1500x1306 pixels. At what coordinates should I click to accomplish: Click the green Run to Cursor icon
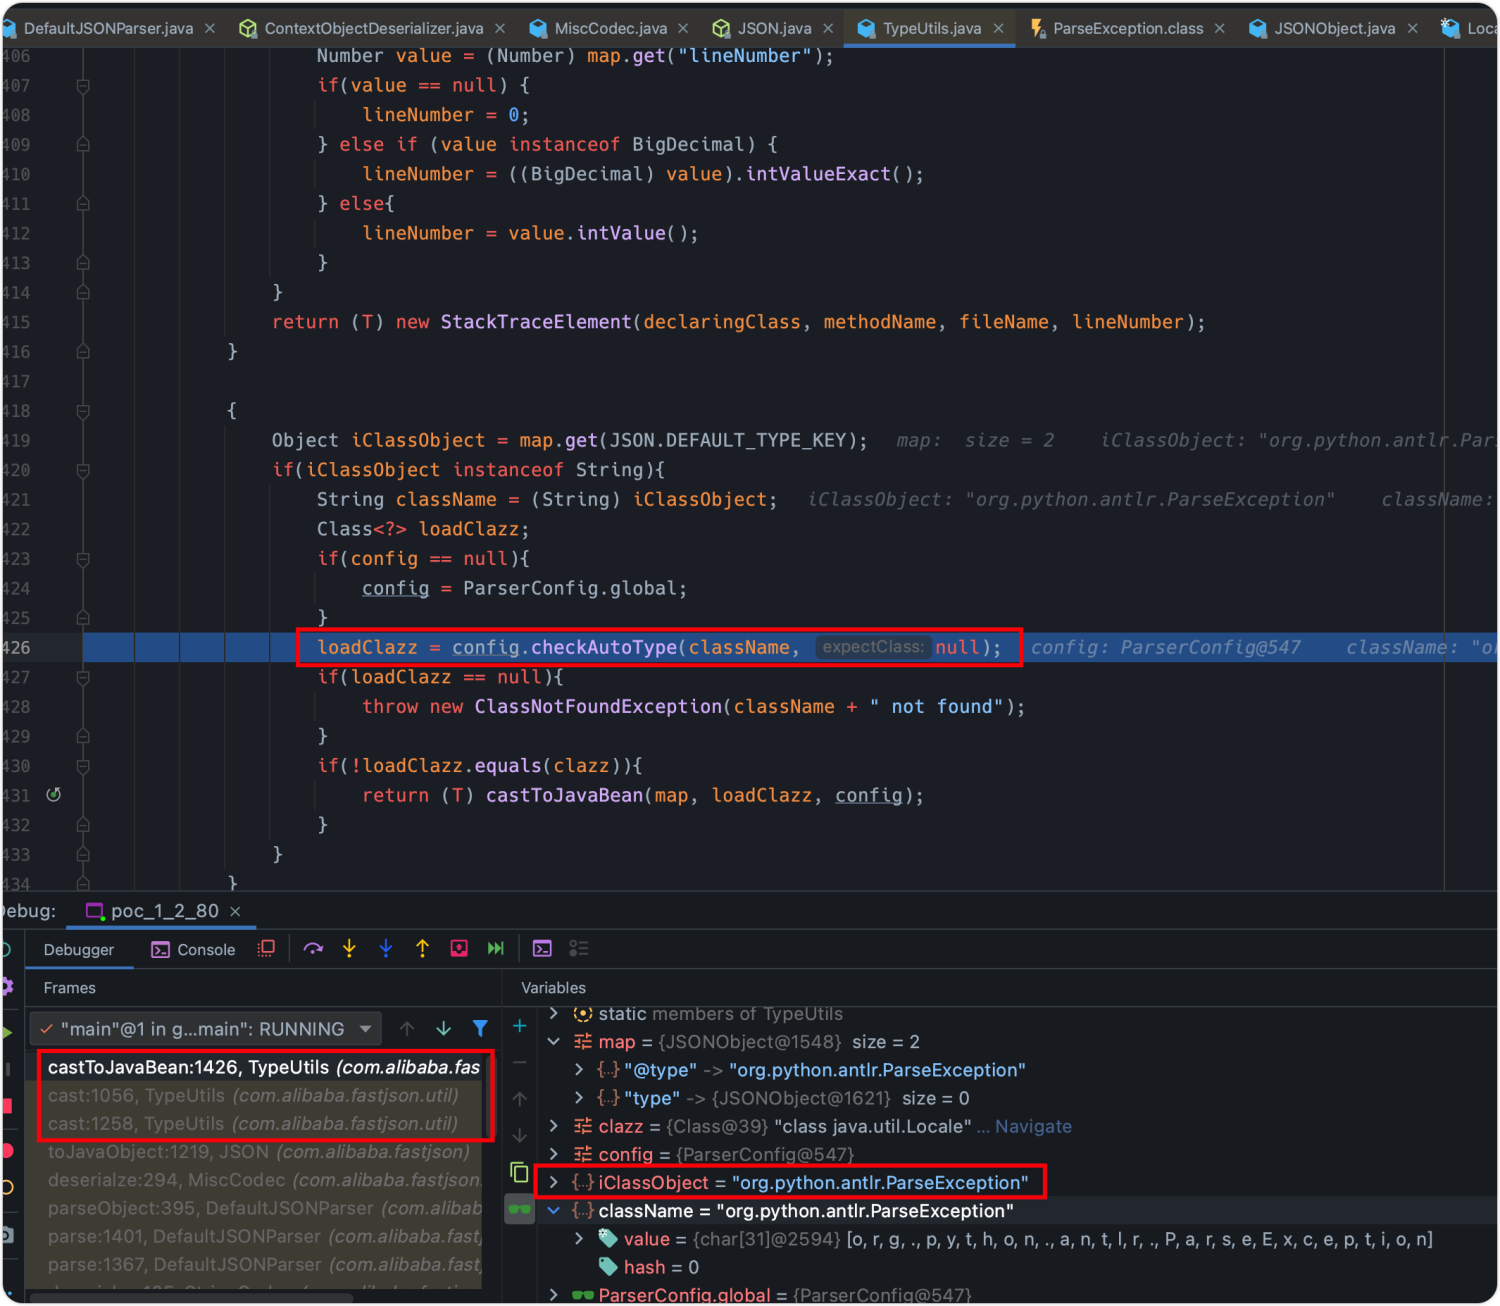point(495,948)
